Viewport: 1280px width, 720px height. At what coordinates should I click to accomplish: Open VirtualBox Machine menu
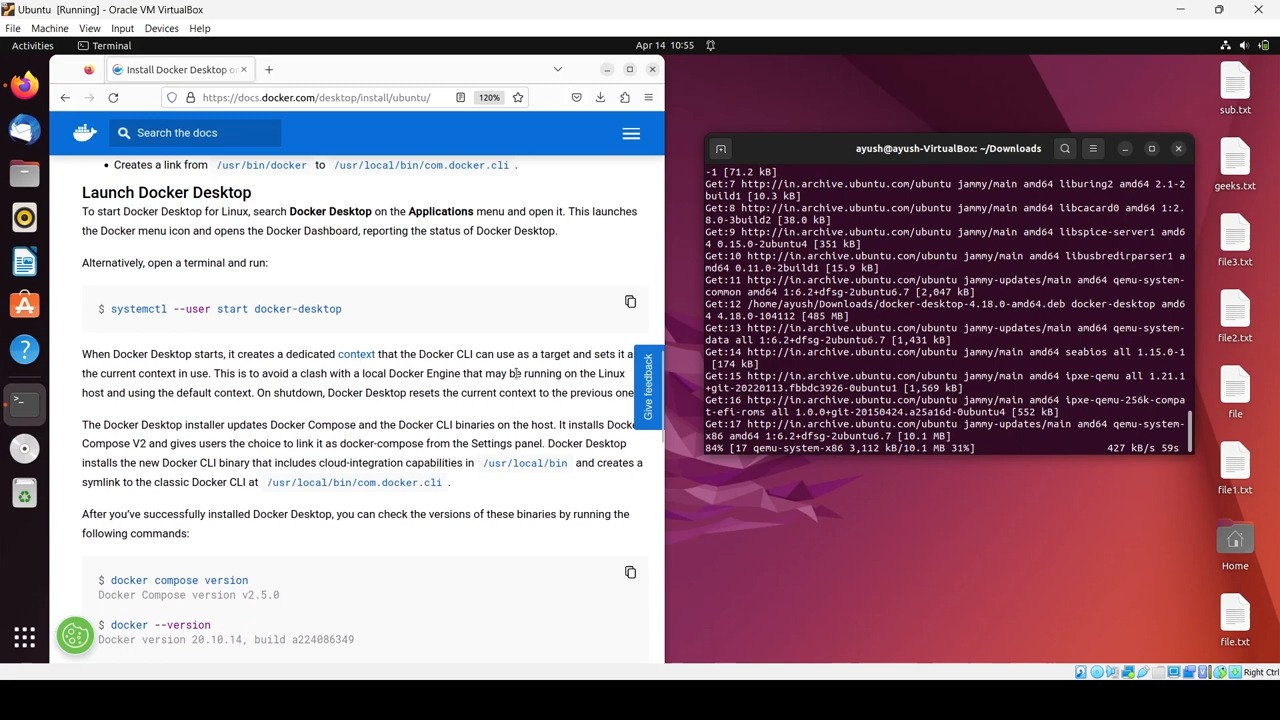[x=49, y=28]
